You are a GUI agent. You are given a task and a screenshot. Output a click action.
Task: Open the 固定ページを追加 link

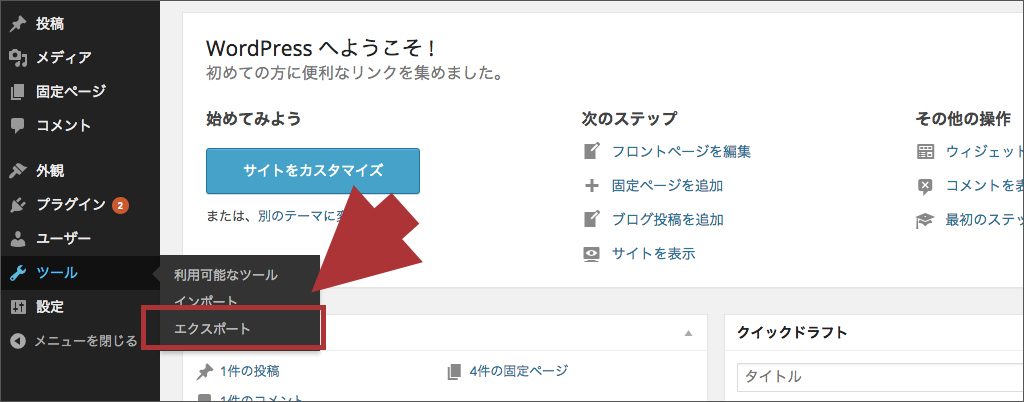click(x=667, y=186)
